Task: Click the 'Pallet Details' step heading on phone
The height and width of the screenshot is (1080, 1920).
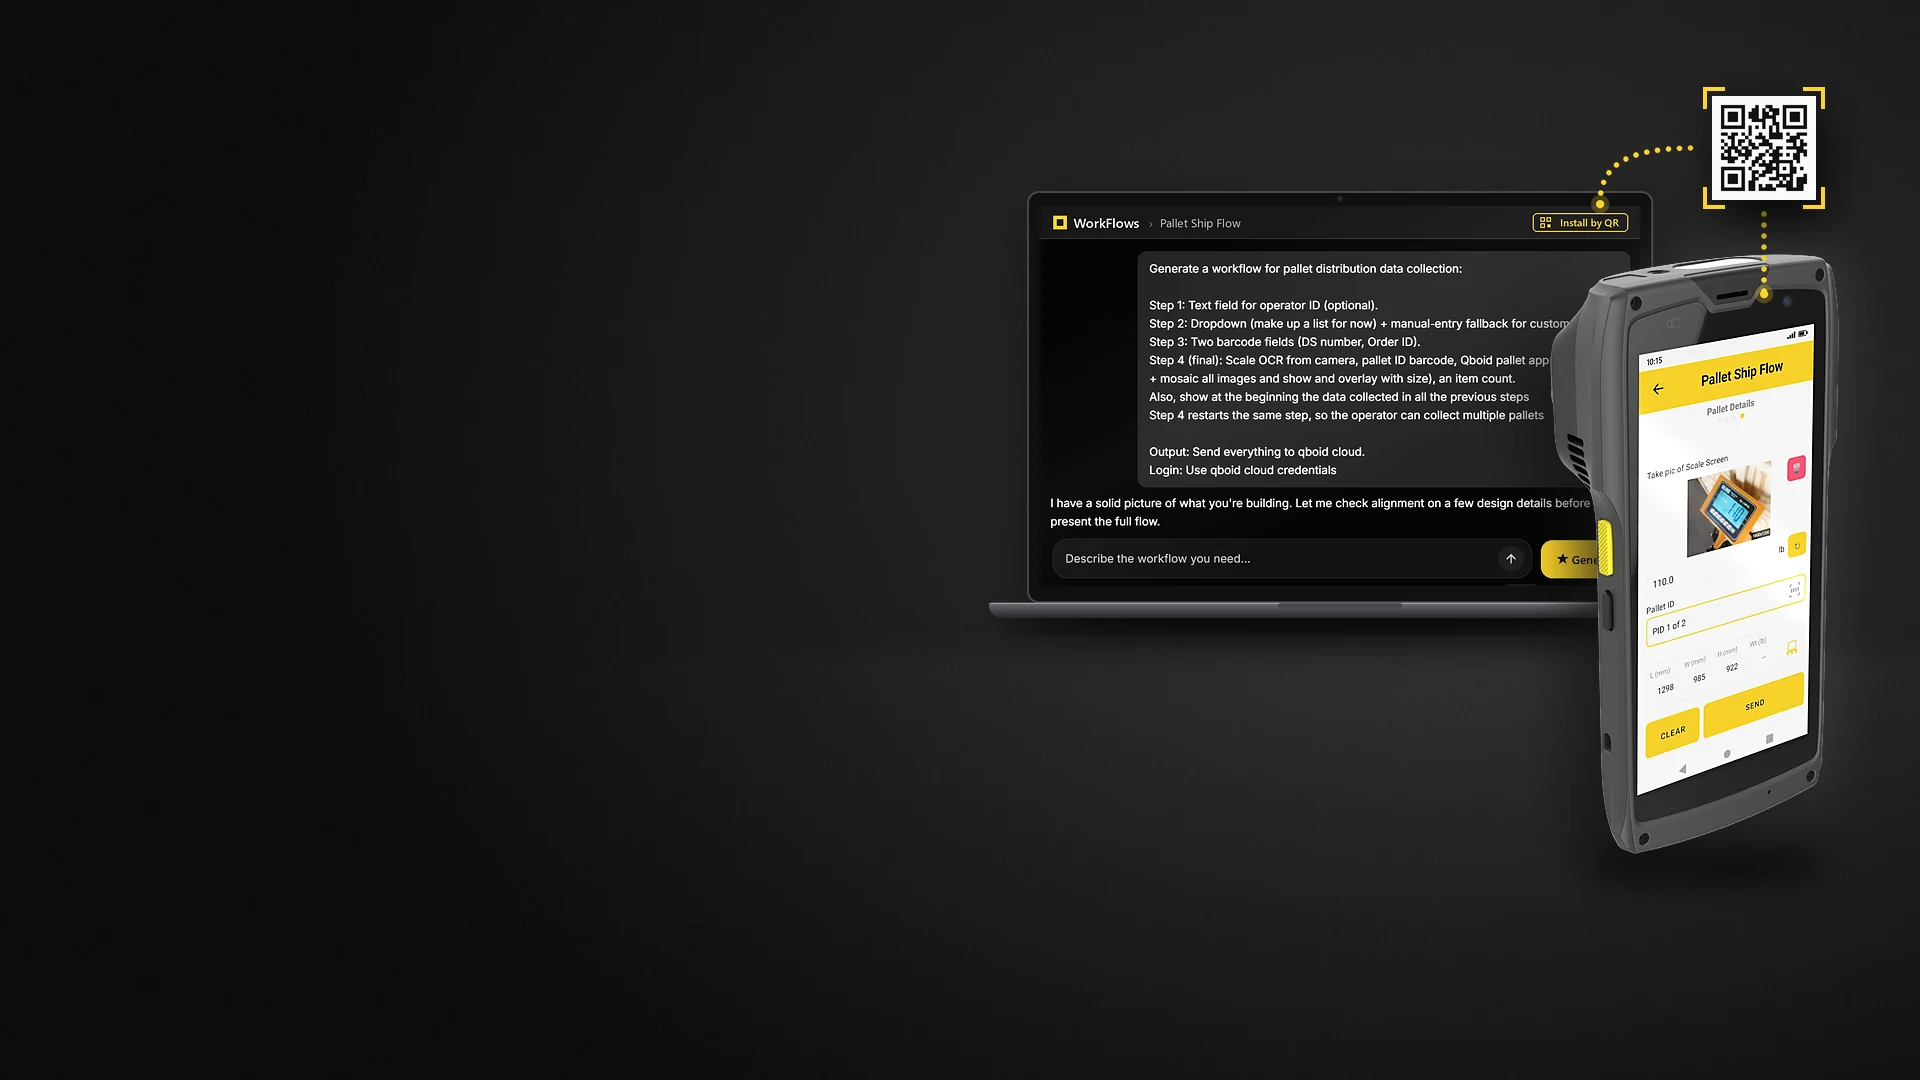Action: [x=1730, y=407]
